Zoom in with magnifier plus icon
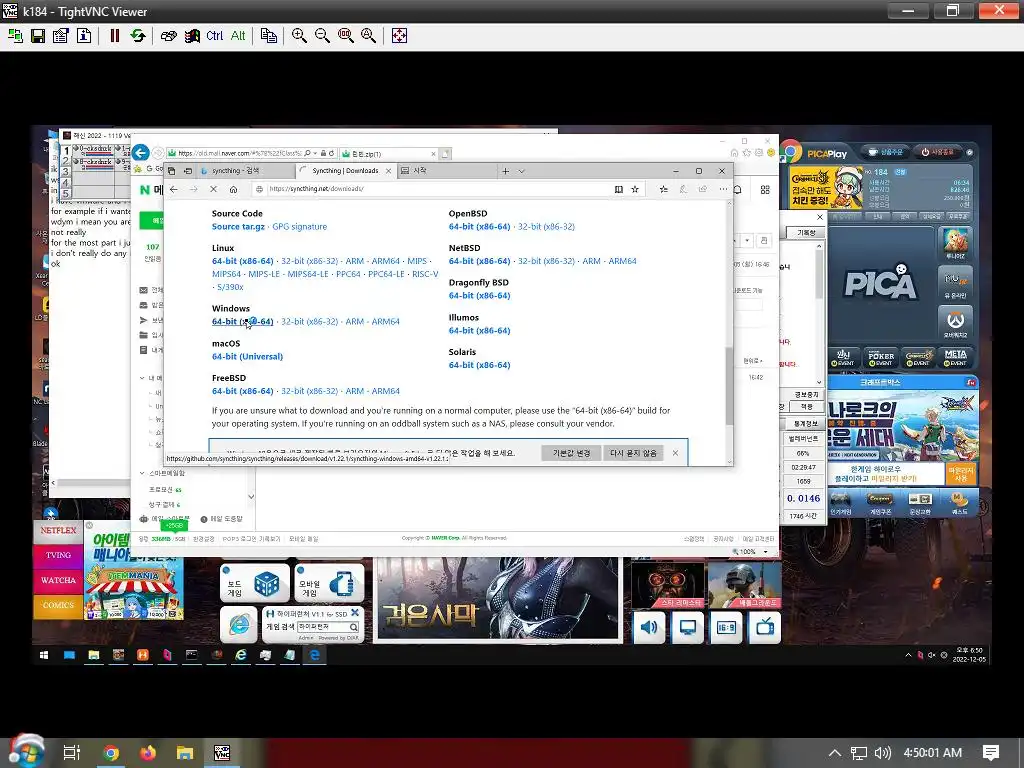Screen dimensions: 1024x768 click(299, 36)
